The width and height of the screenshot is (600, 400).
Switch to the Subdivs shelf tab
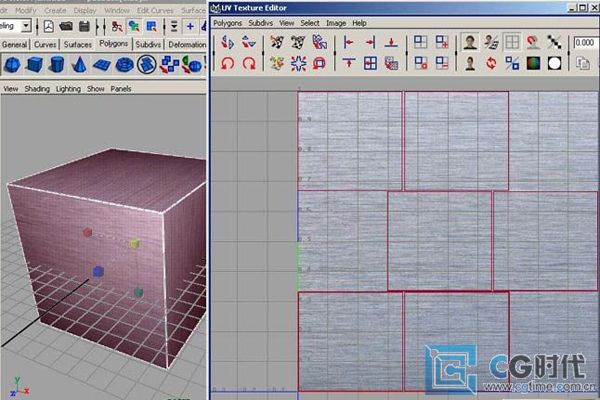point(148,44)
